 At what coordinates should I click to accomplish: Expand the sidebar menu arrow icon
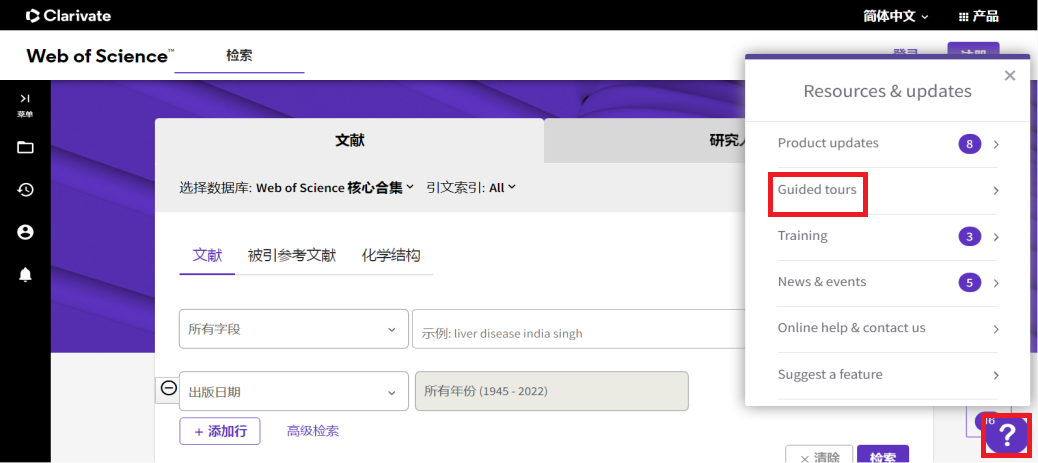[25, 99]
